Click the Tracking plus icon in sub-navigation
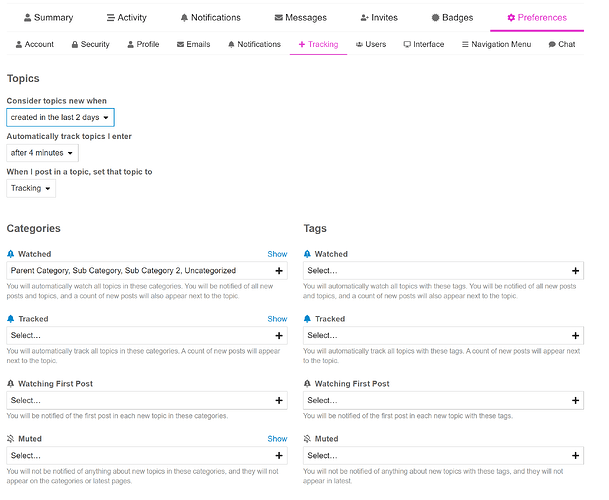The width and height of the screenshot is (609, 500). pyautogui.click(x=302, y=45)
